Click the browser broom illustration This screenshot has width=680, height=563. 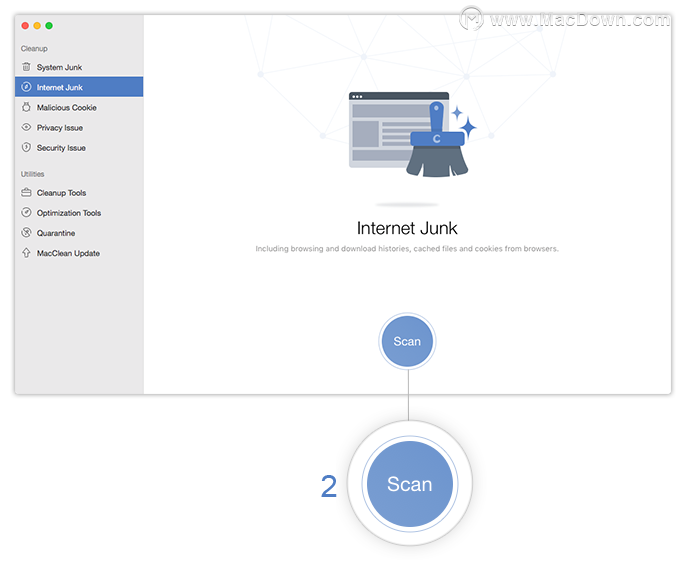coord(412,134)
